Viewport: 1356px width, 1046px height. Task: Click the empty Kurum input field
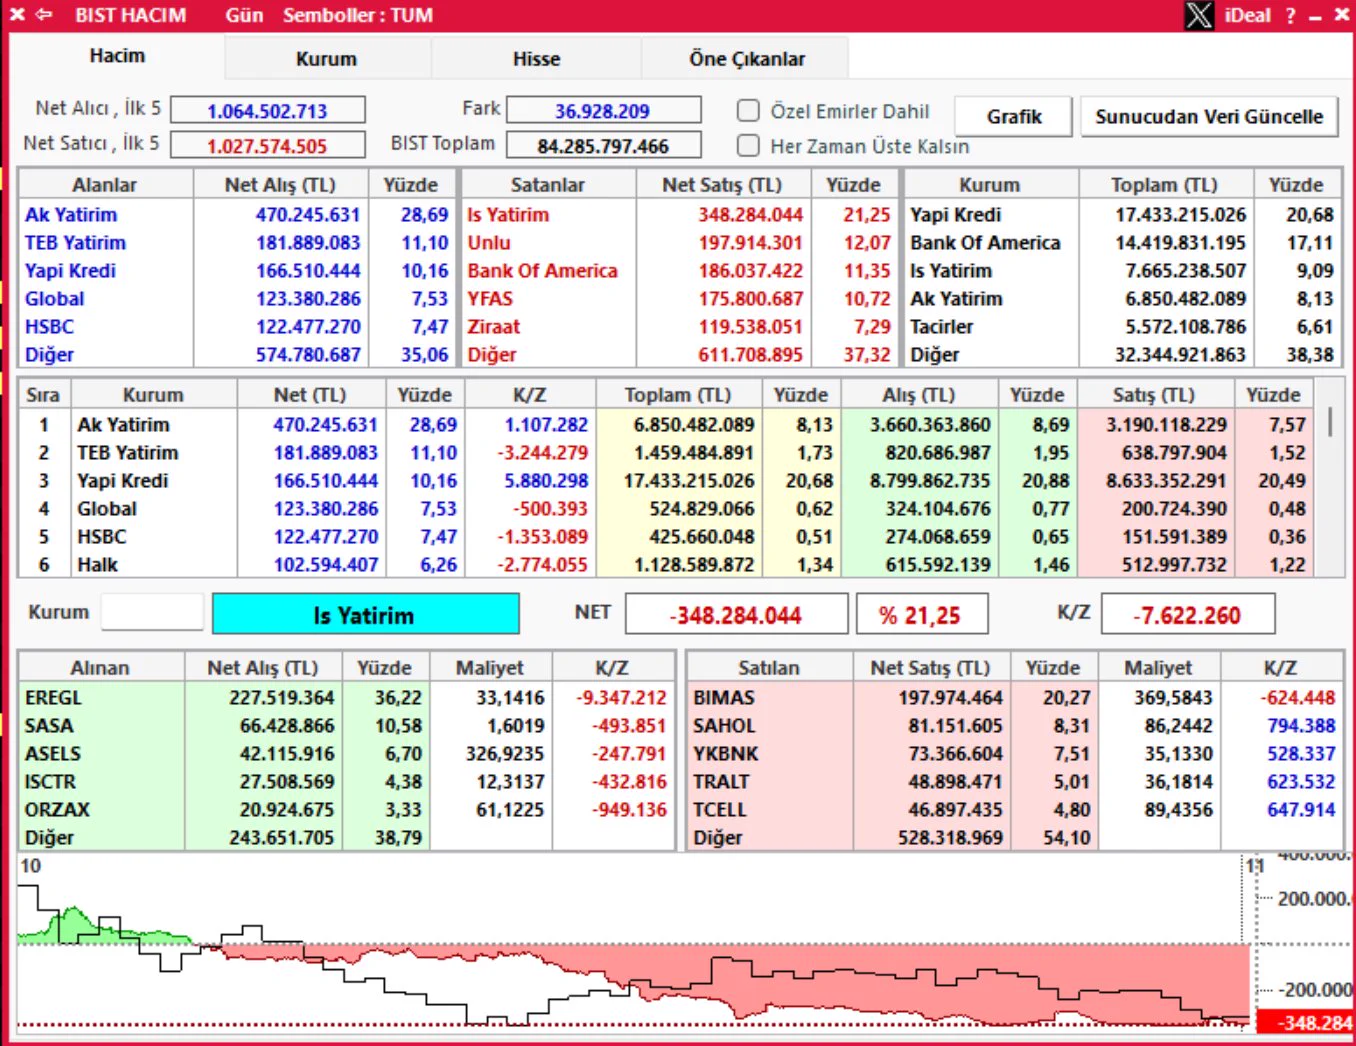[x=153, y=612]
